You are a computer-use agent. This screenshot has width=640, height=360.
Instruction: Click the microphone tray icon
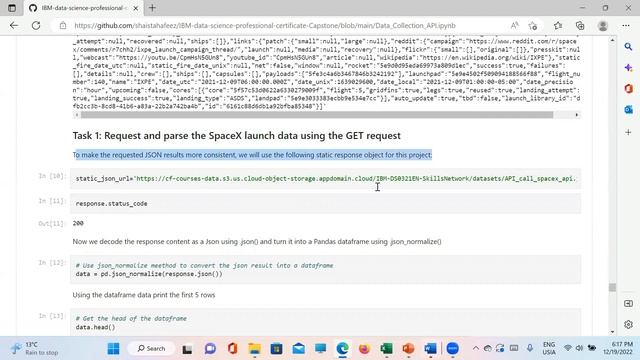click(x=529, y=348)
